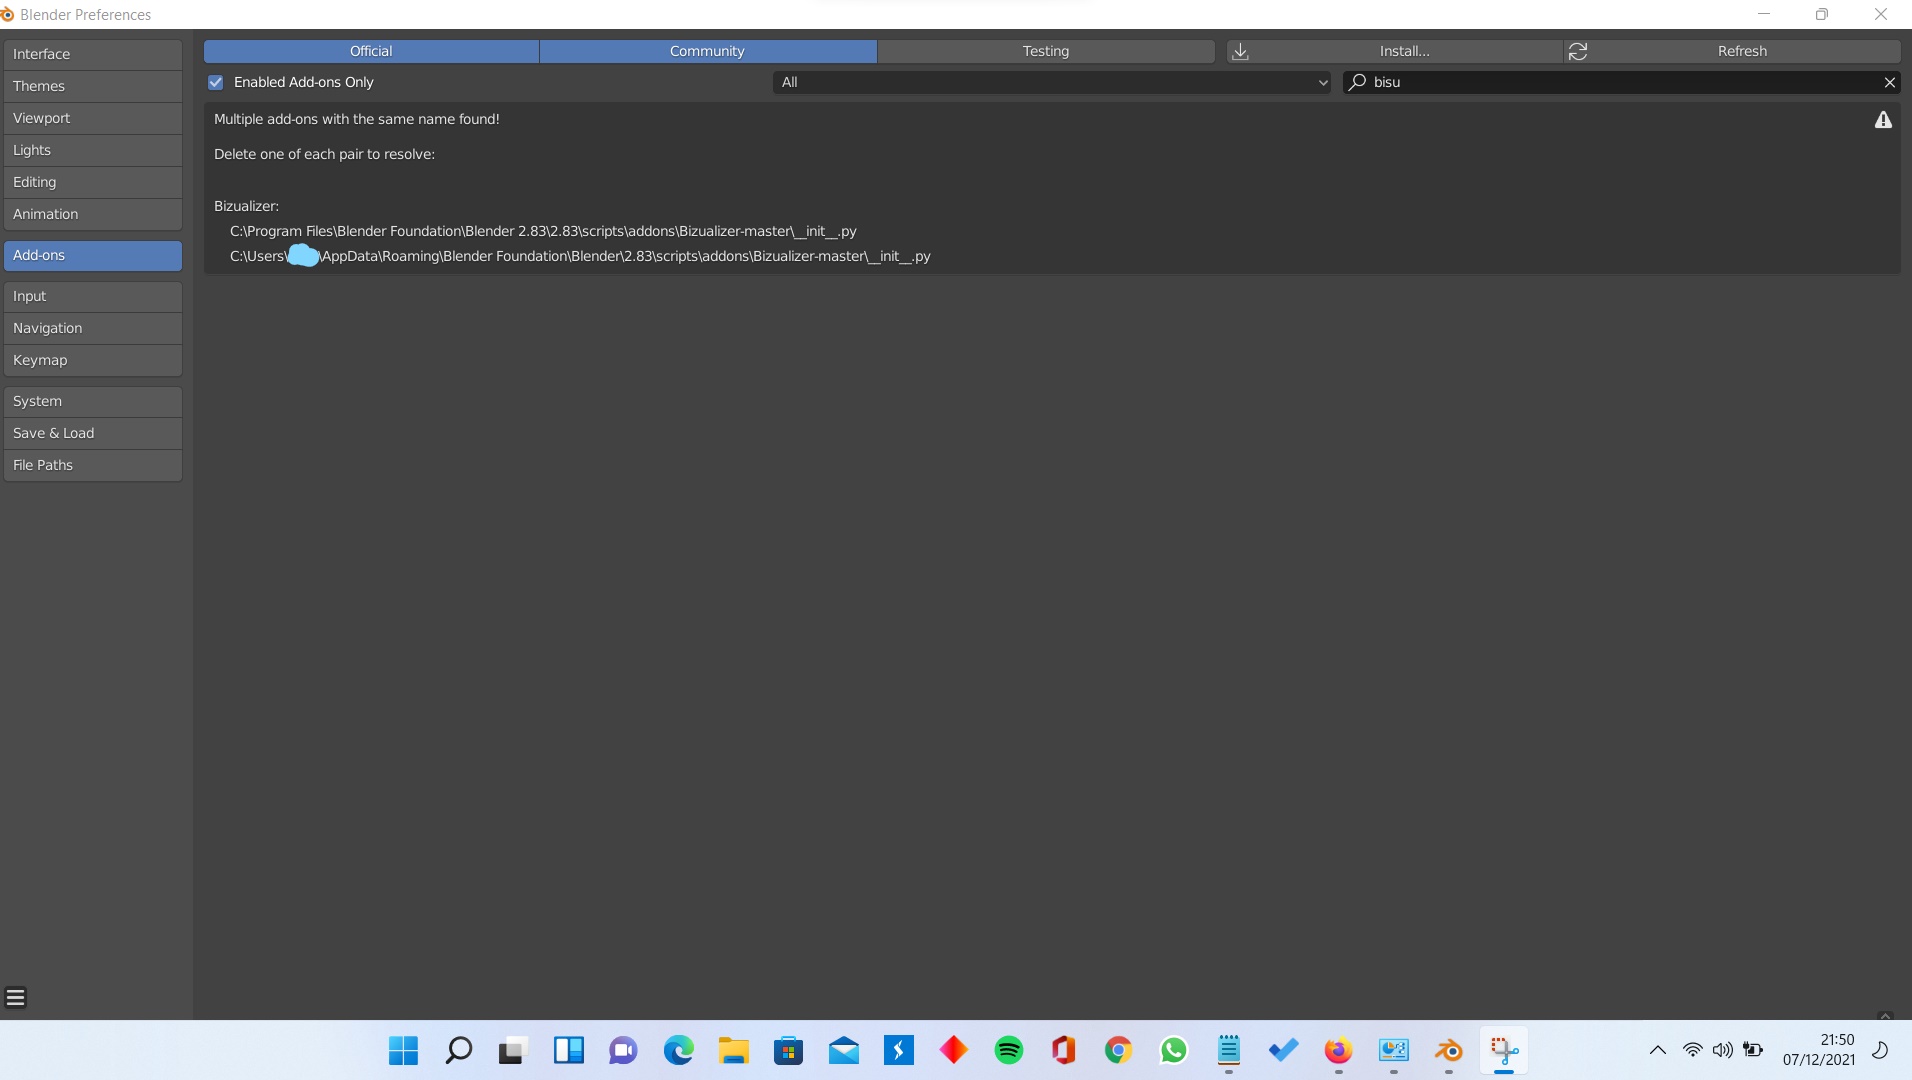Open the Editing preferences section
The width and height of the screenshot is (1912, 1080).
[93, 182]
